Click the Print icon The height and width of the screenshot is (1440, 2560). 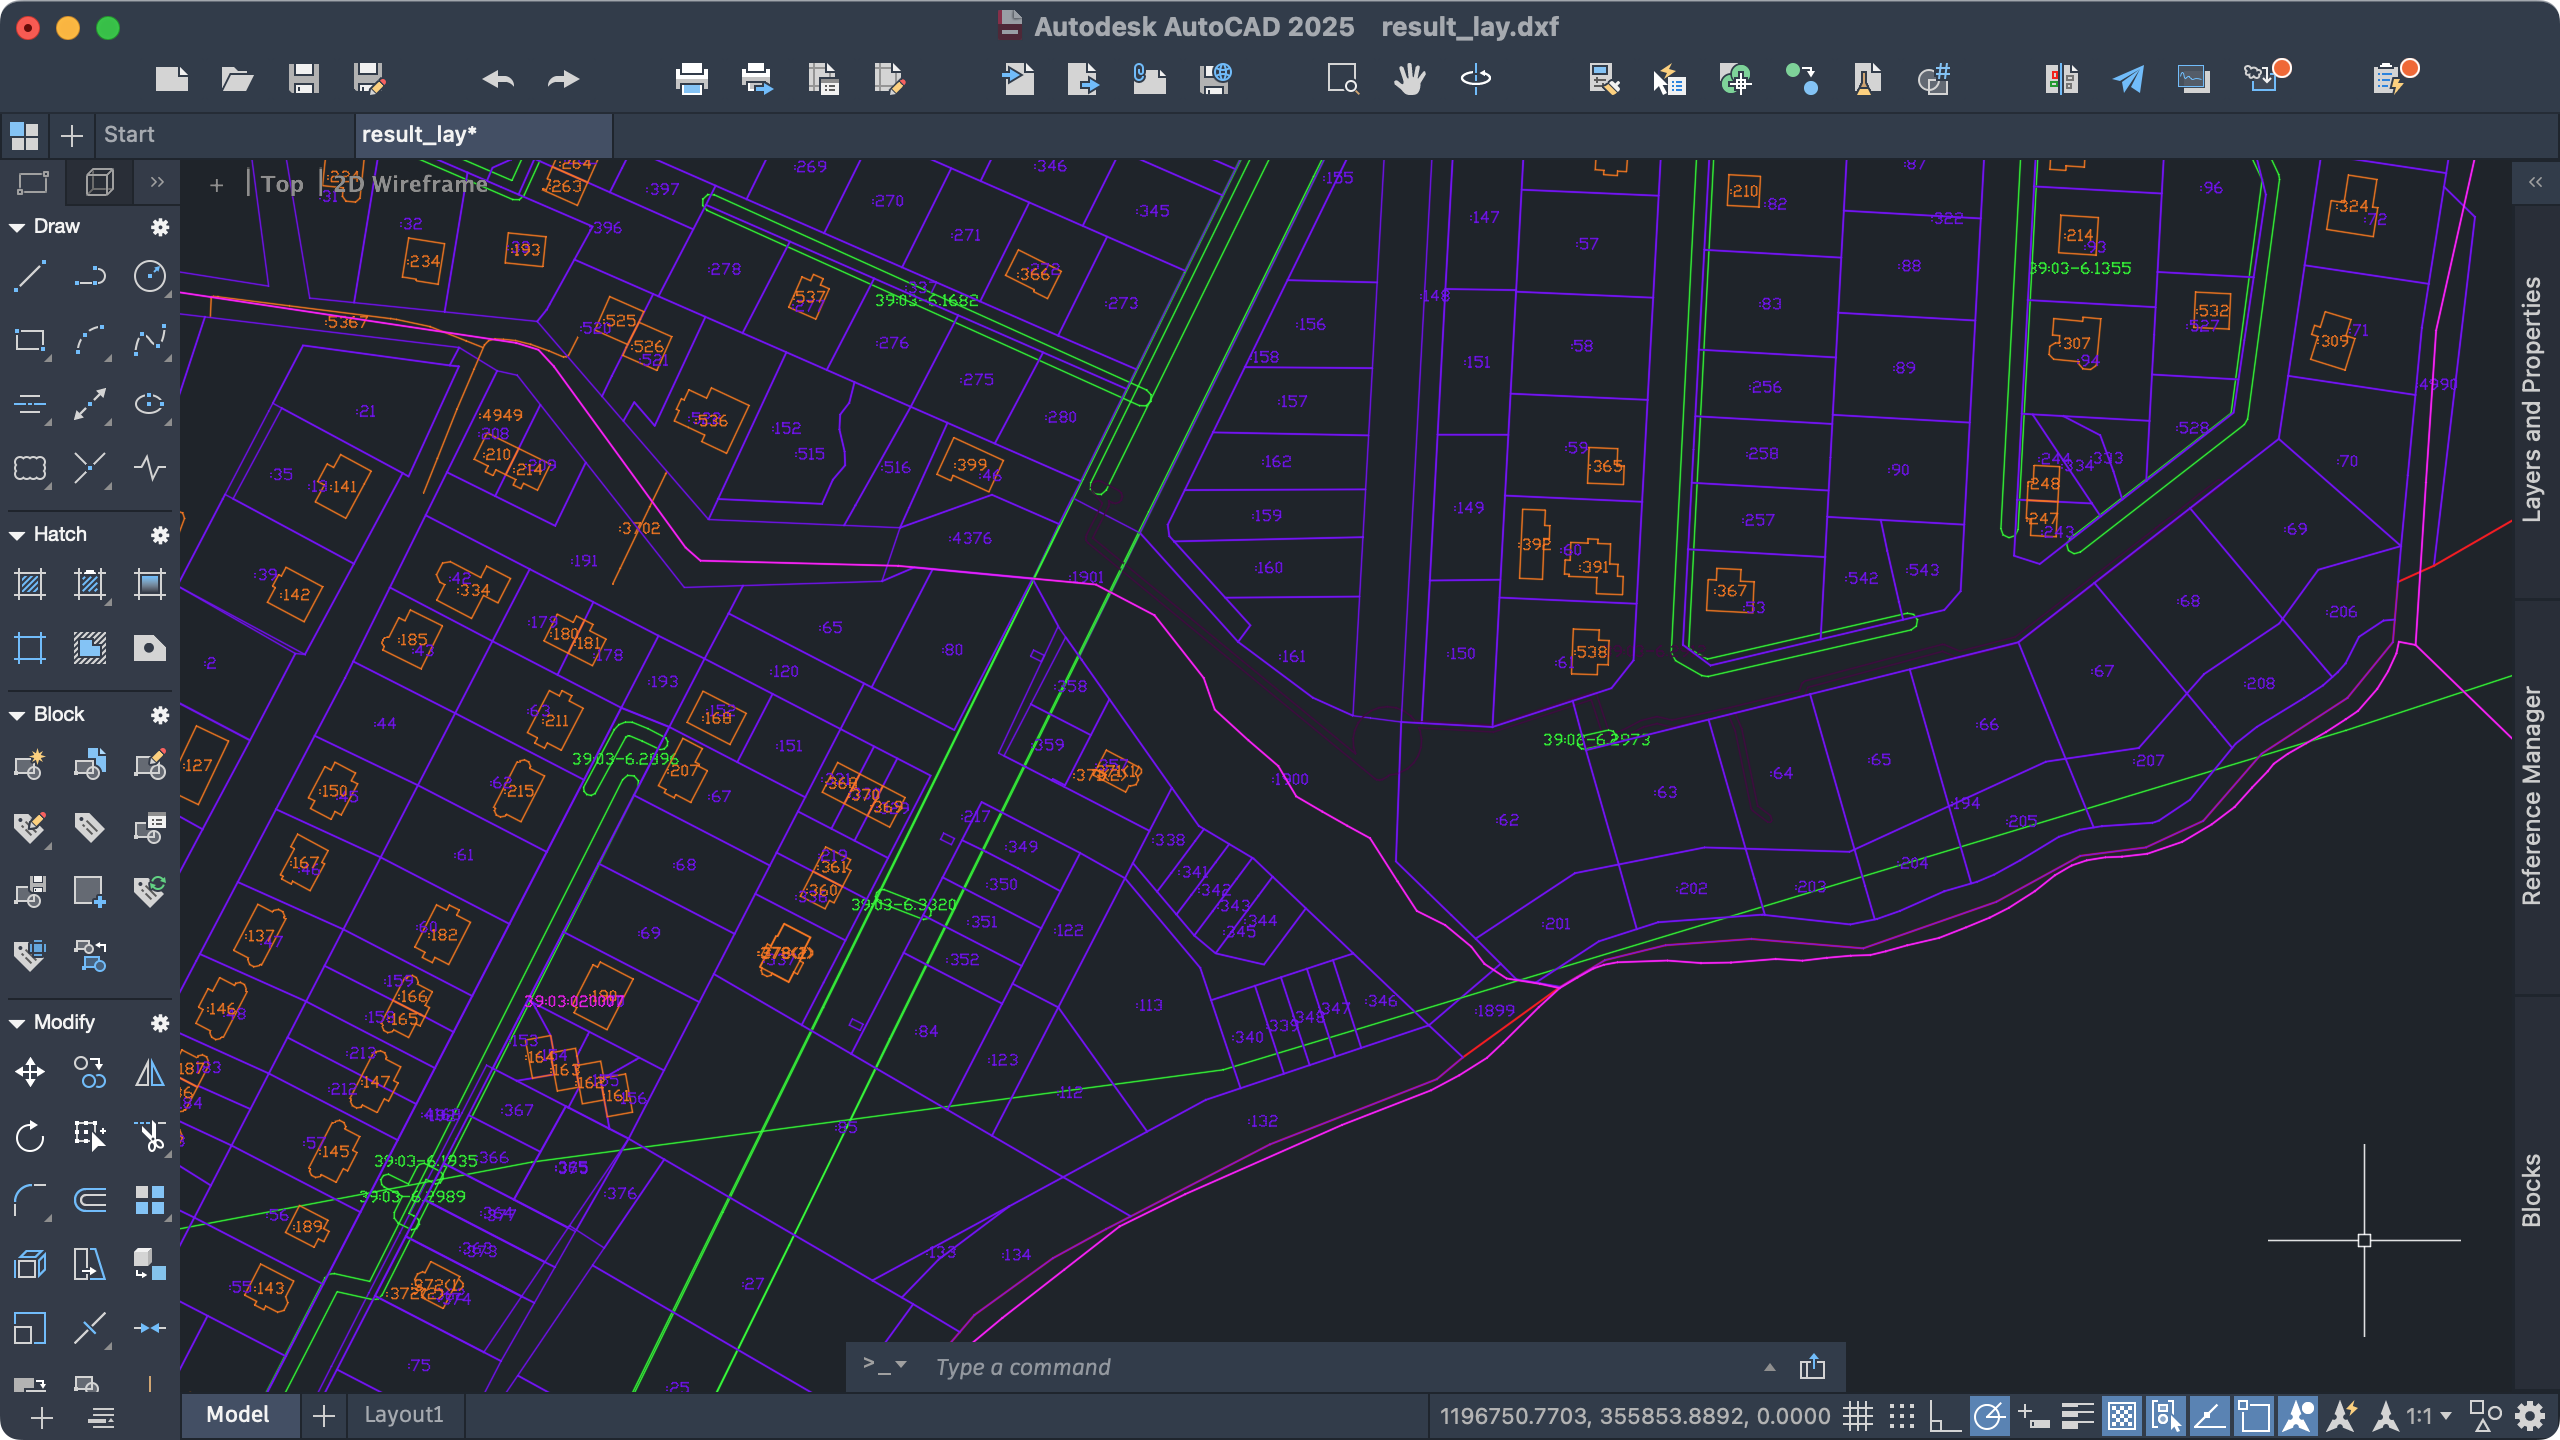click(691, 79)
